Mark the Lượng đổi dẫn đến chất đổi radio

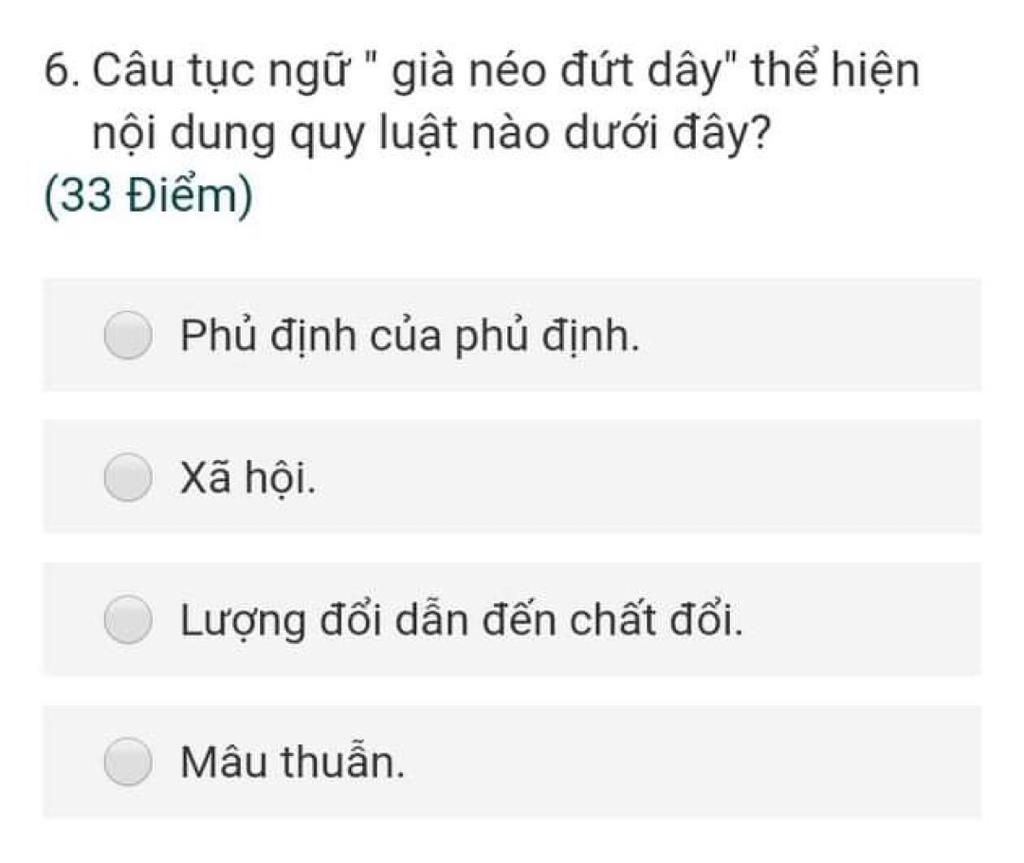click(x=128, y=619)
